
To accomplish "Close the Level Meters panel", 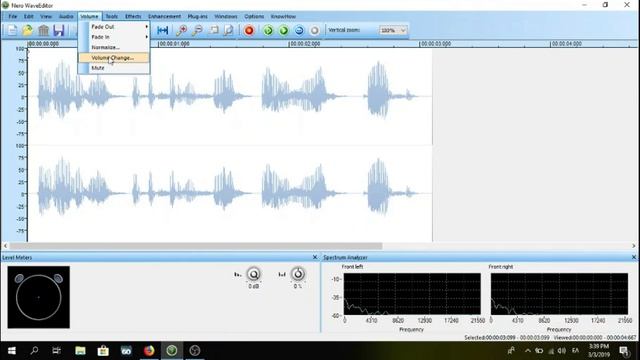I will (315, 257).
